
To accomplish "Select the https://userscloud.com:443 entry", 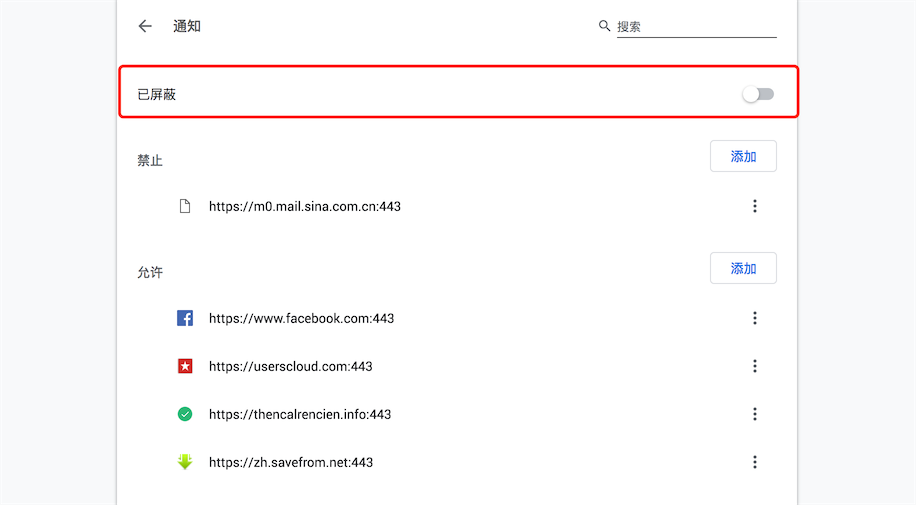I will [290, 366].
